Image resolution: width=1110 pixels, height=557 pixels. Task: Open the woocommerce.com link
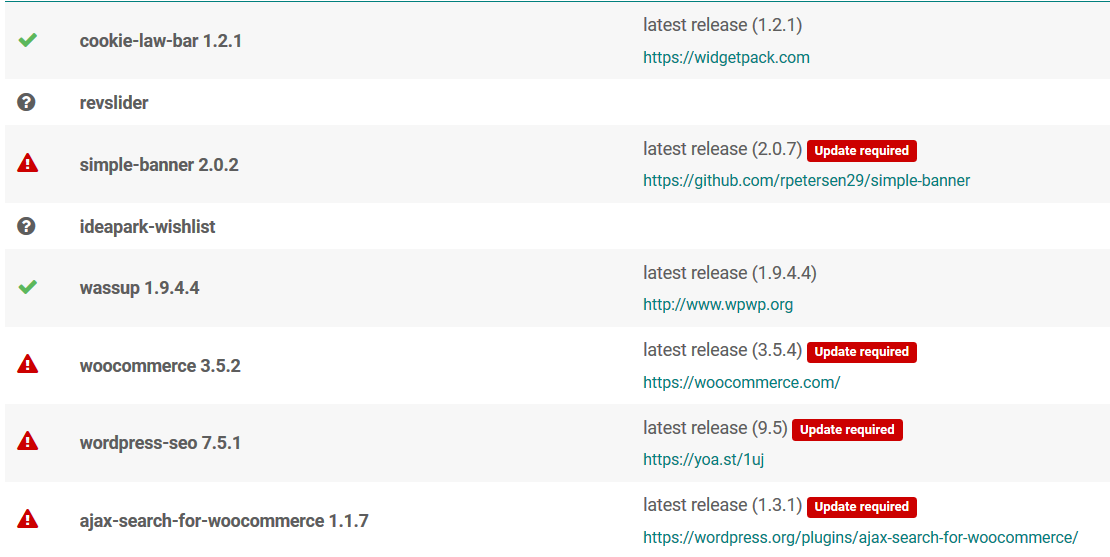[741, 382]
